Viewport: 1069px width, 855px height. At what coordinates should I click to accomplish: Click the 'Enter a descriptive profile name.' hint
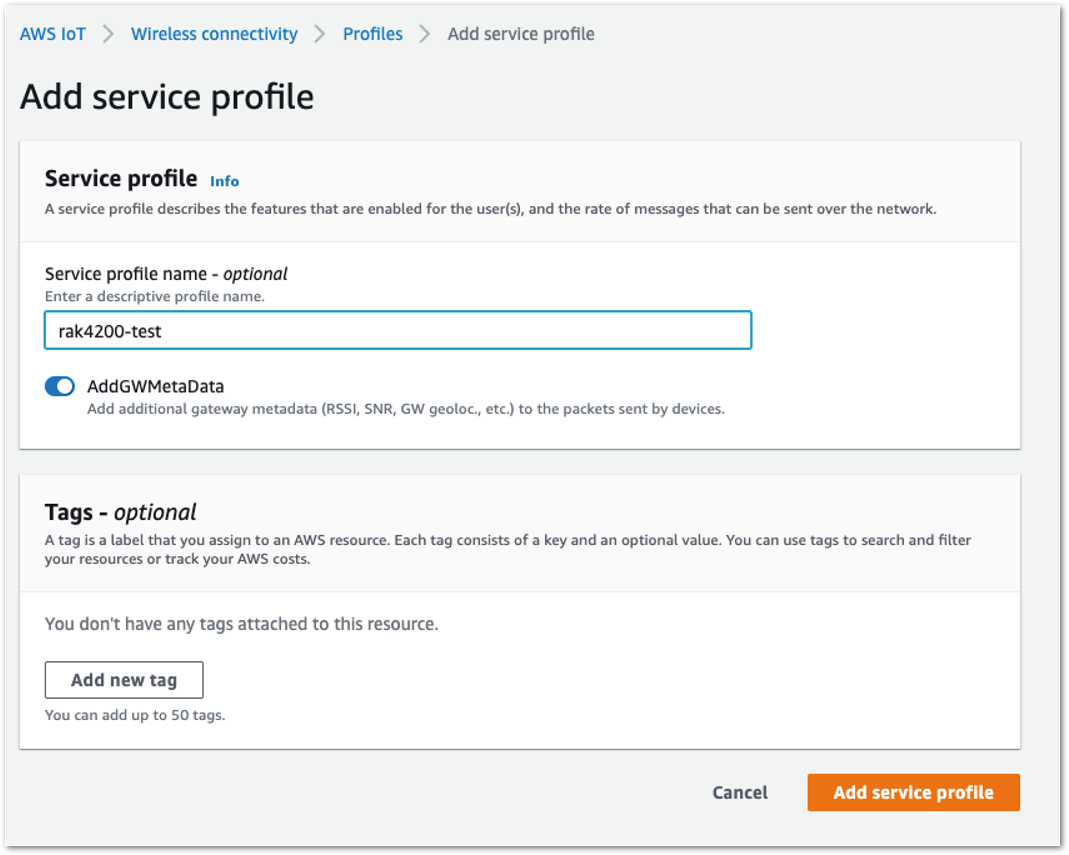[155, 297]
